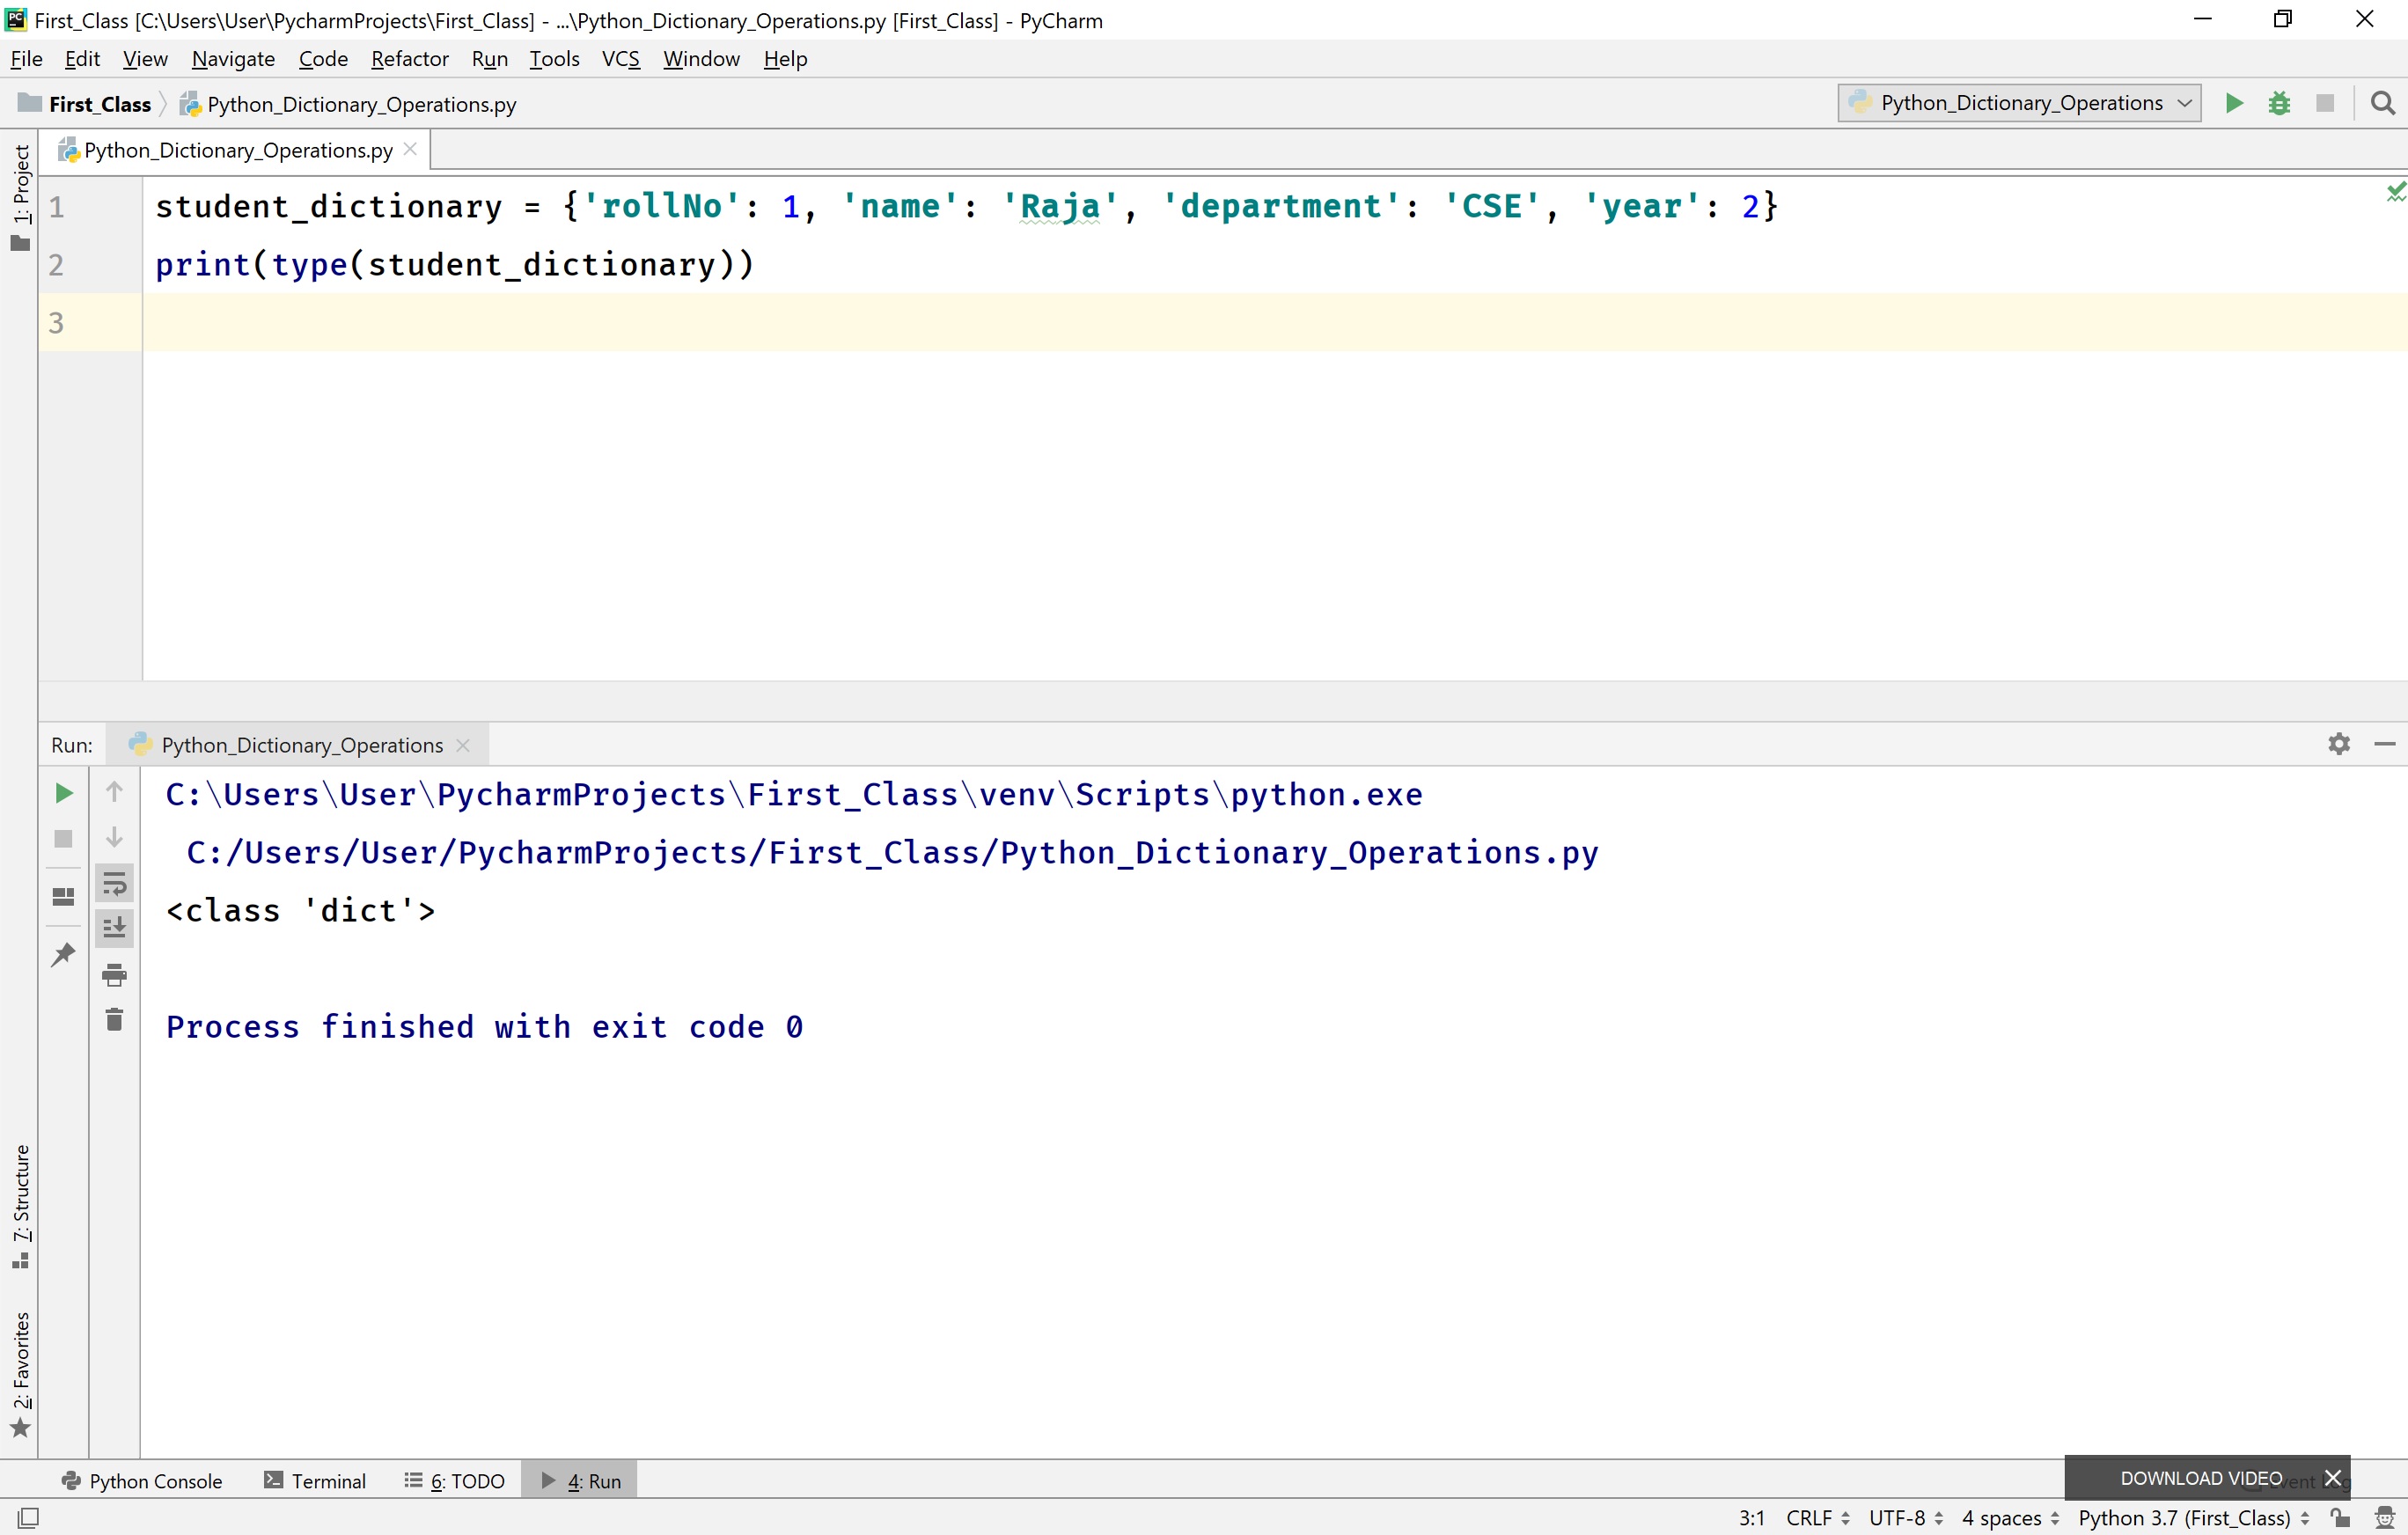The width and height of the screenshot is (2408, 1535).
Task: Click the print keyword on line 2
Action: 202,265
